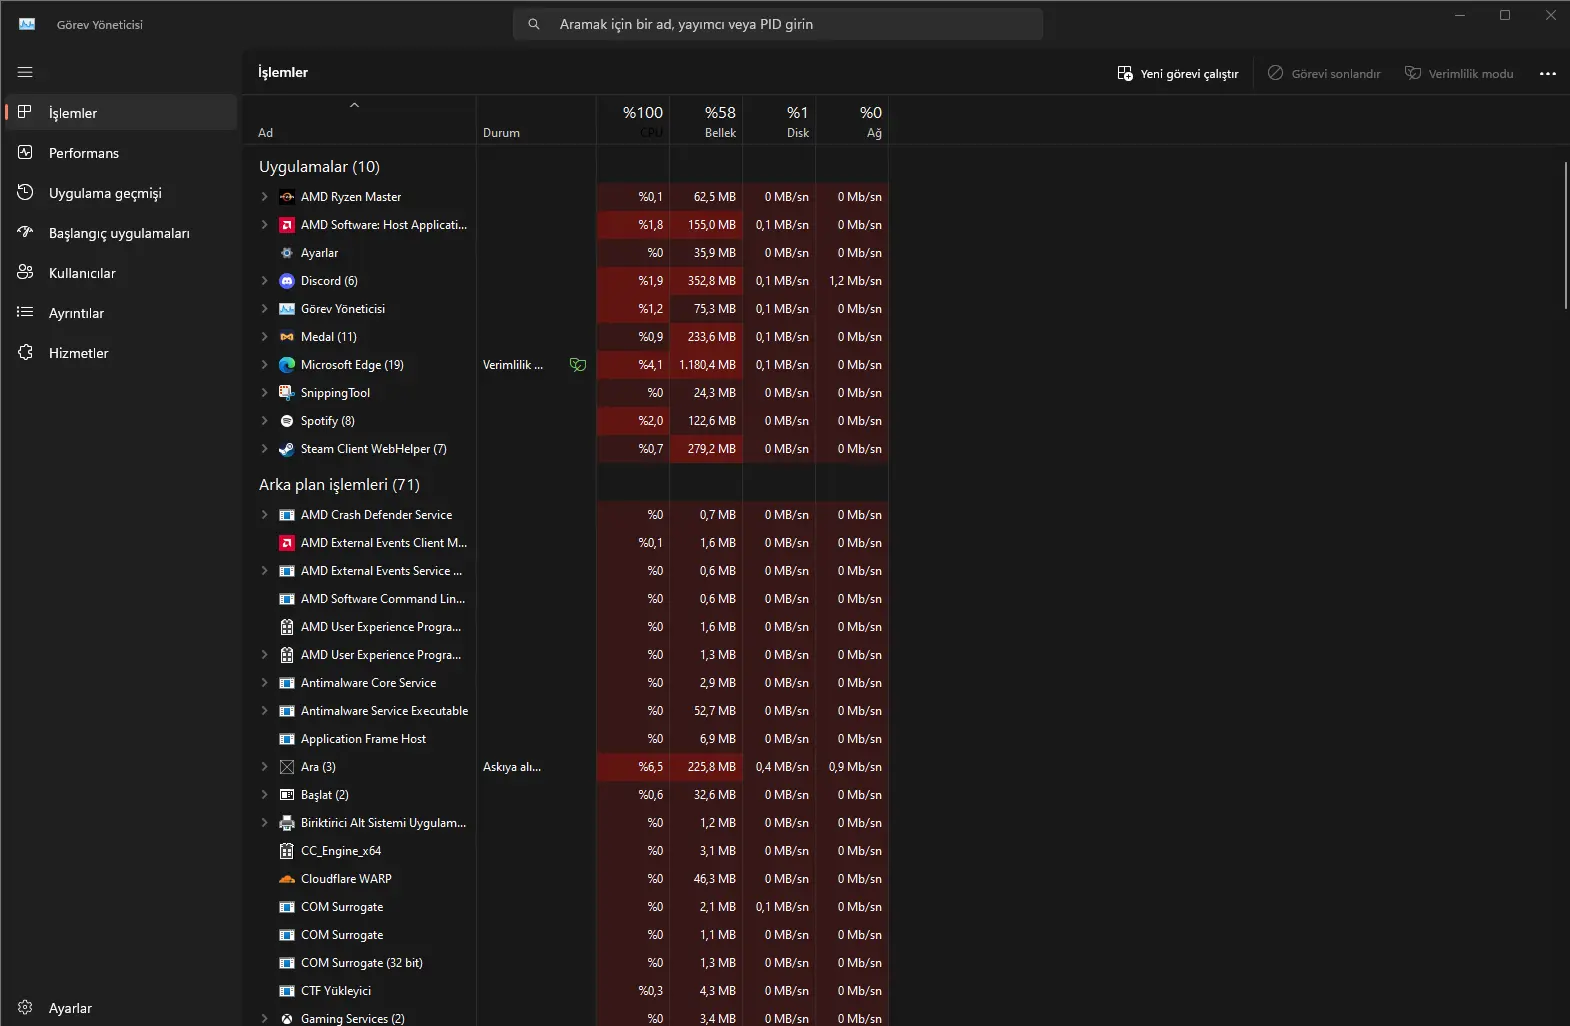1570x1026 pixels.
Task: Sort by the Ağ column header
Action: [852, 120]
